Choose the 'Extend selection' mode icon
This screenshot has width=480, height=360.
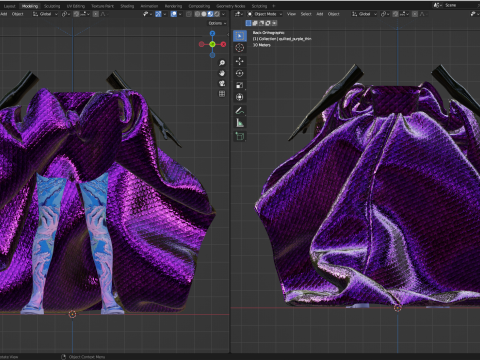[255, 23]
